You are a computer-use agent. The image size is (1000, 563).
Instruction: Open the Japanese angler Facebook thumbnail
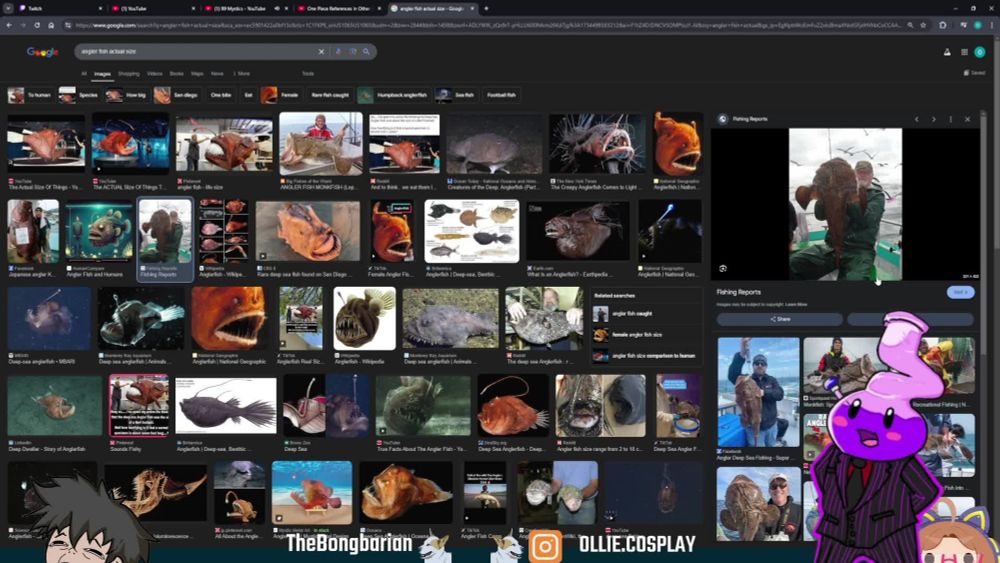click(33, 231)
